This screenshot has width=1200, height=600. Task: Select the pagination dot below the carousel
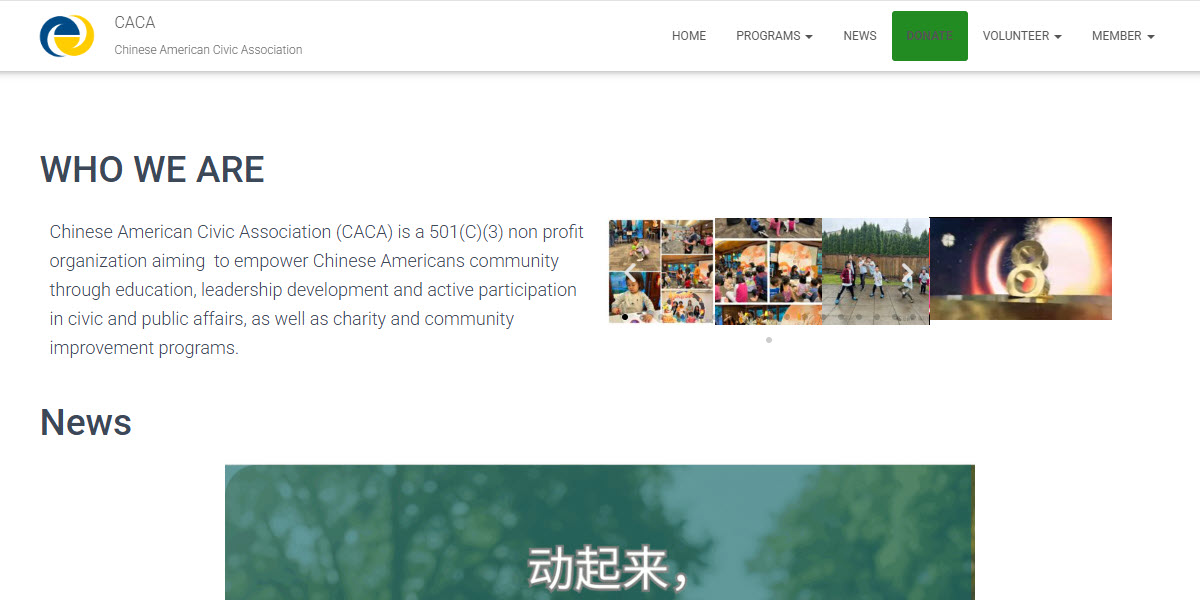768,340
